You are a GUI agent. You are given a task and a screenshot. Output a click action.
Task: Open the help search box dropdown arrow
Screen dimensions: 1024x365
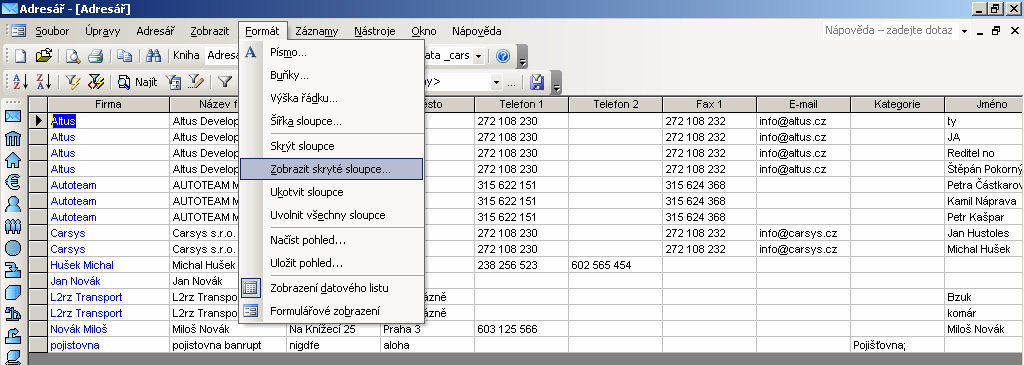pyautogui.click(x=964, y=31)
